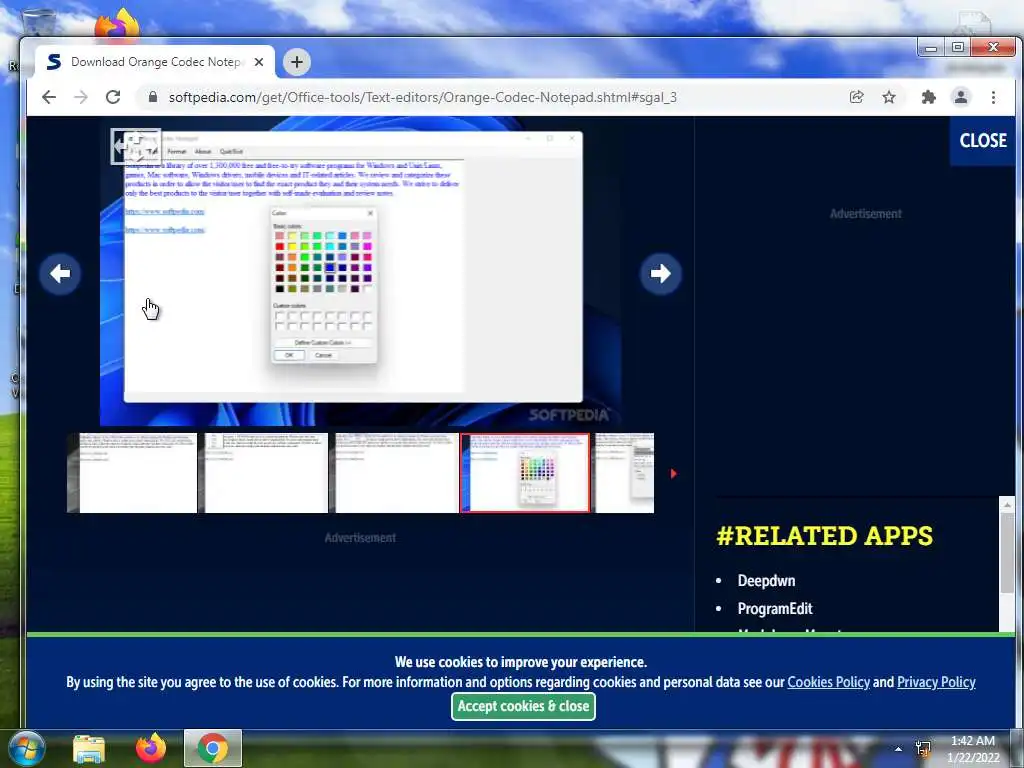Select the first gallery thumbnail
The image size is (1024, 768).
132,473
